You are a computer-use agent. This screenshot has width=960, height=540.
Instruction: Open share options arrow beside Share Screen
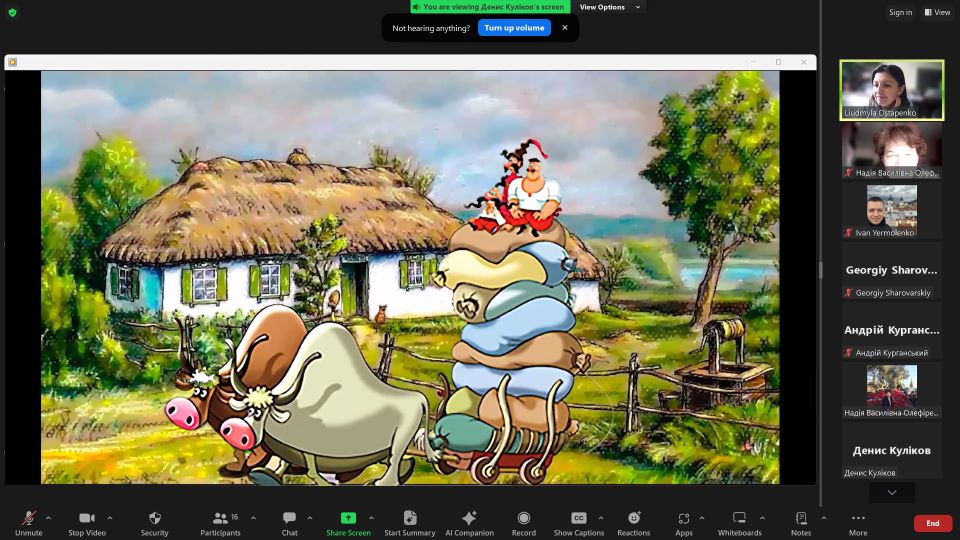click(371, 518)
